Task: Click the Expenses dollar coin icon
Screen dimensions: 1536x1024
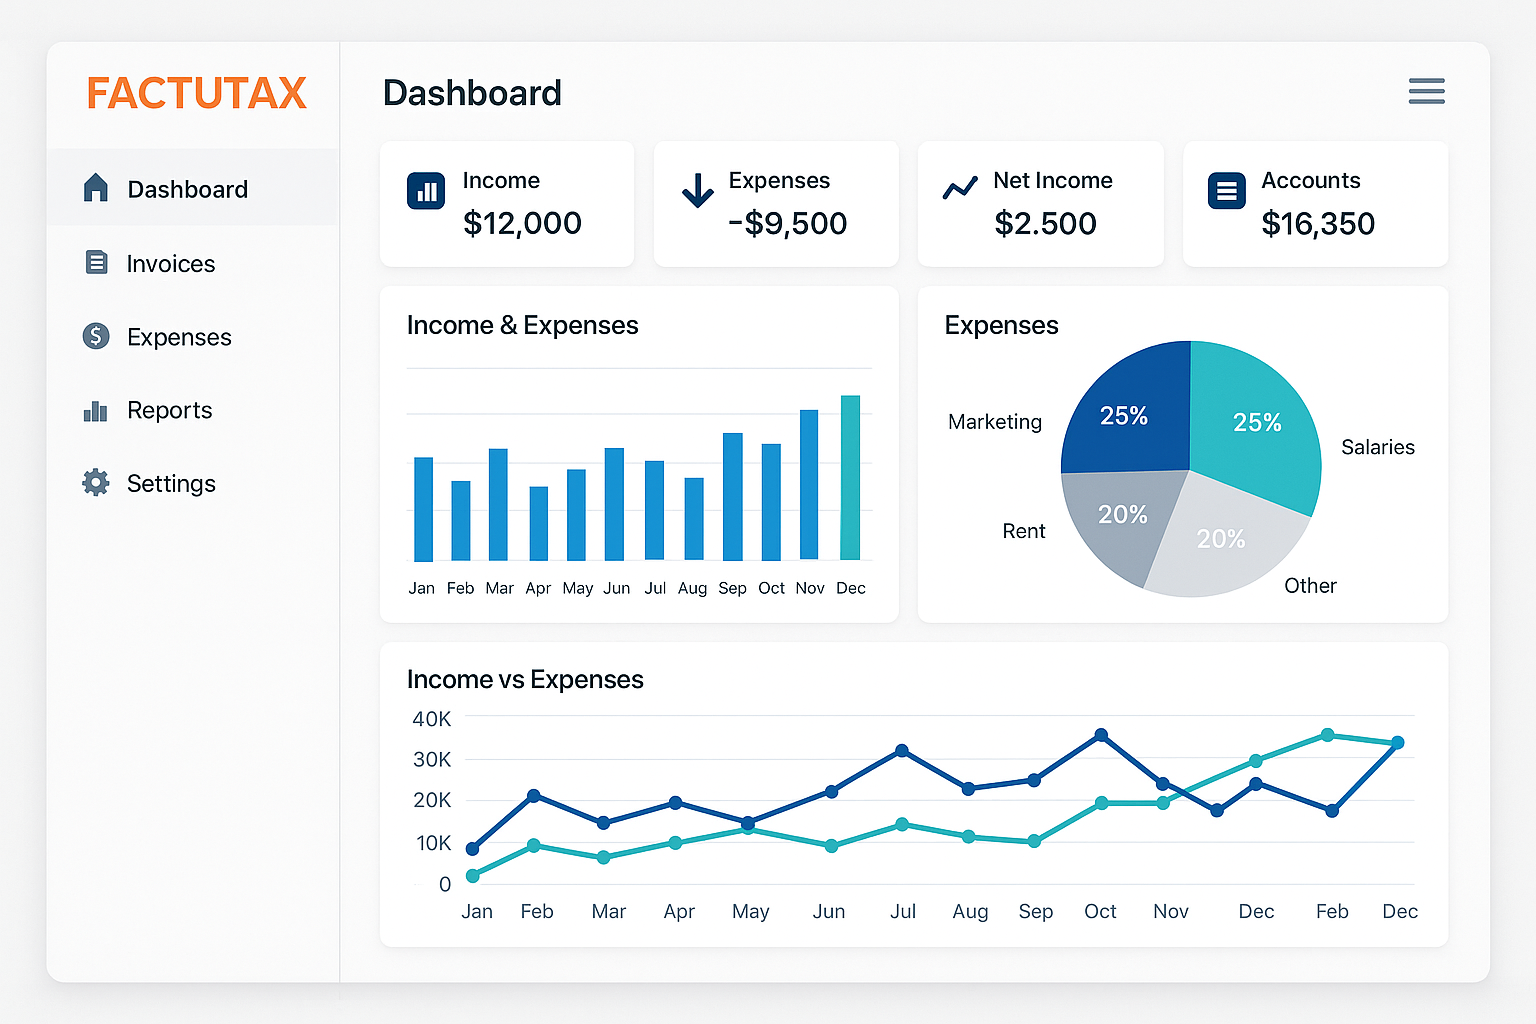Action: (x=96, y=336)
